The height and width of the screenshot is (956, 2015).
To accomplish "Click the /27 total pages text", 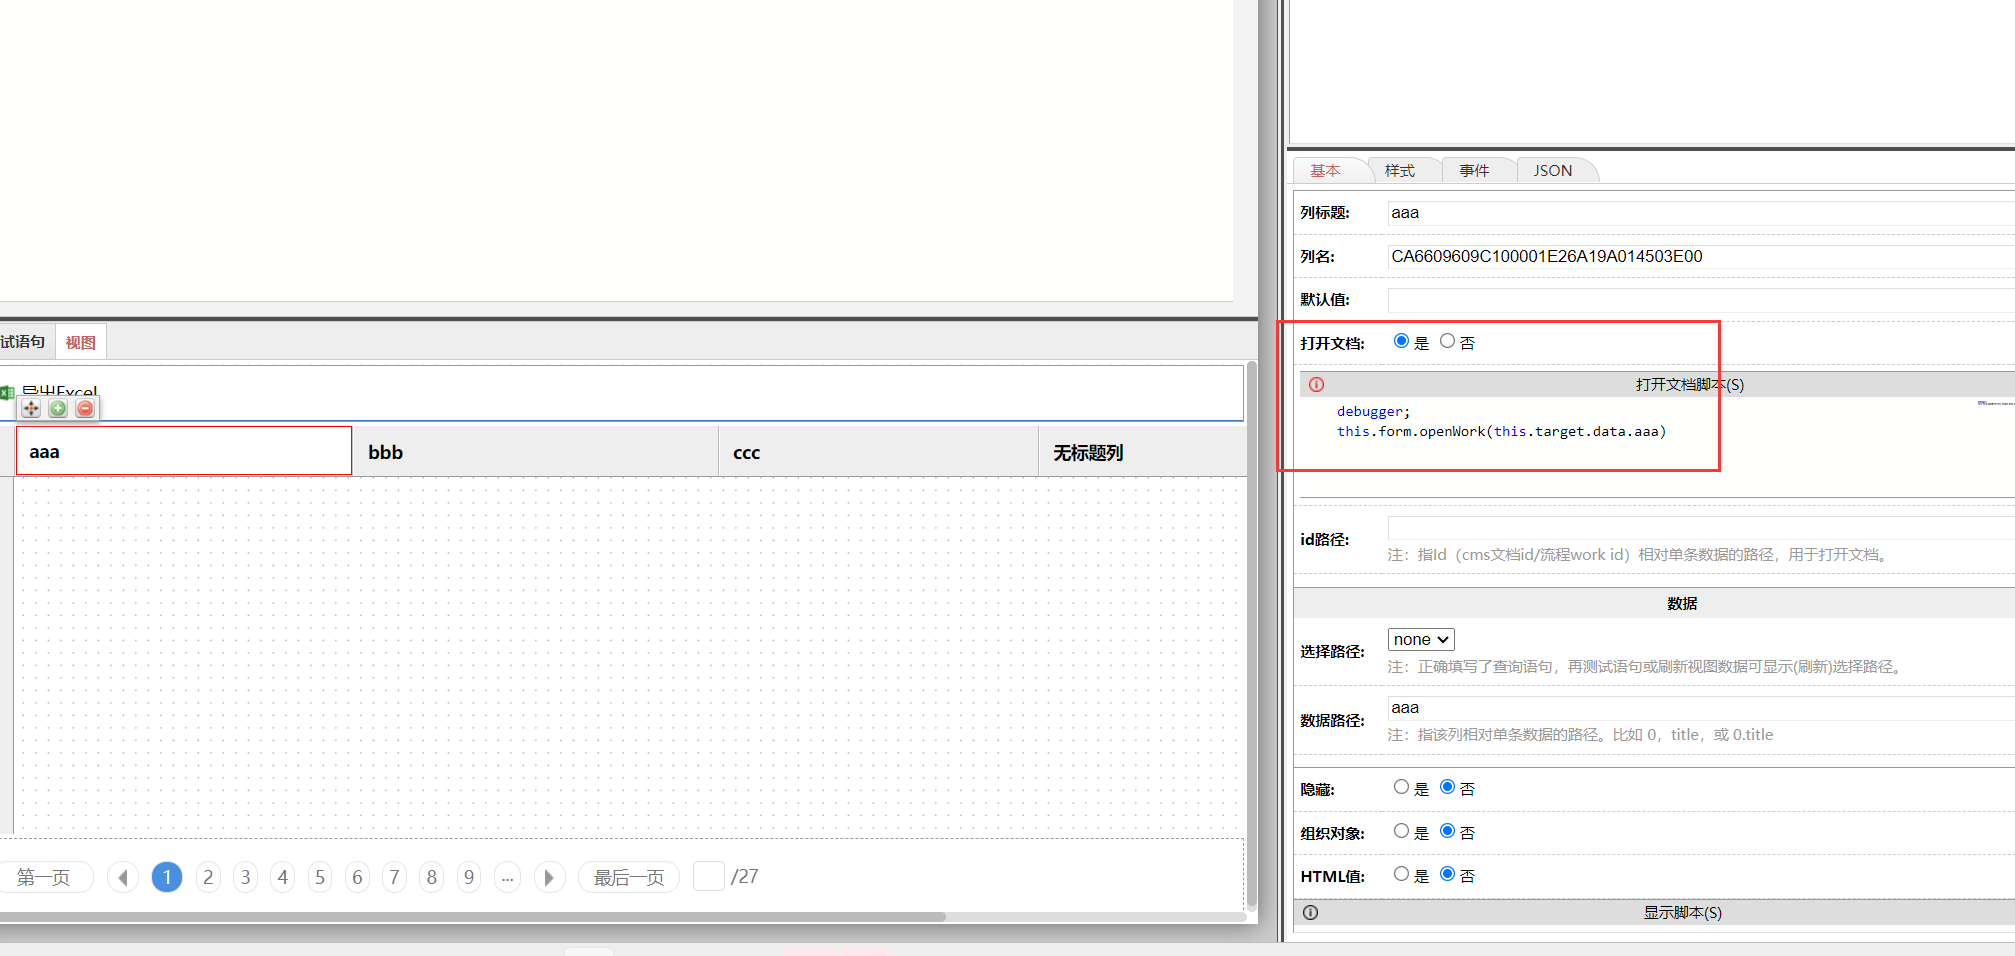I will pyautogui.click(x=745, y=877).
